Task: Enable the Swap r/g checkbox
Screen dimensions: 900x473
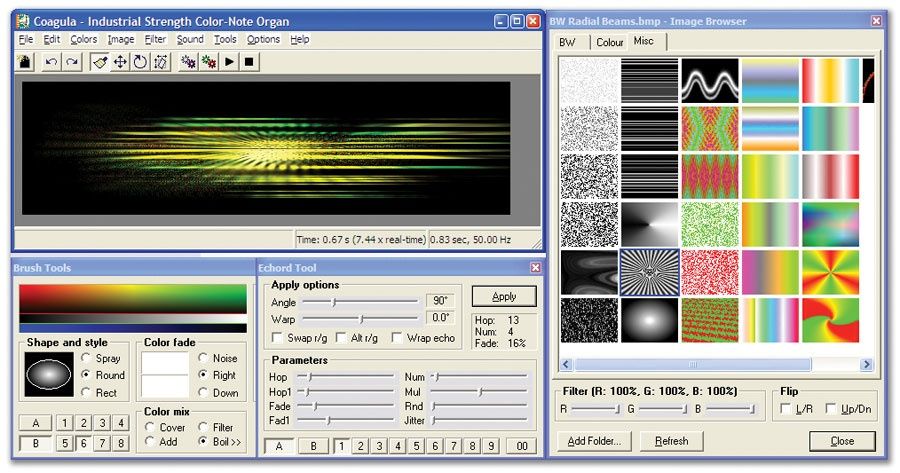Action: tap(279, 338)
